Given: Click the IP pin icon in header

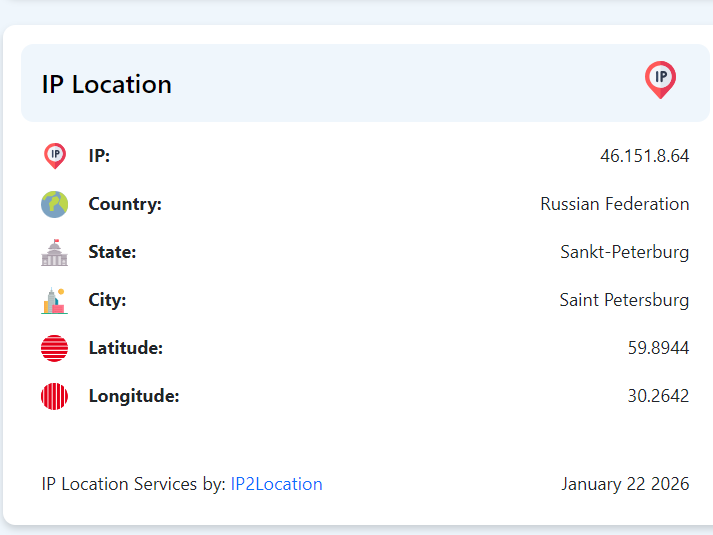Looking at the screenshot, I should (660, 80).
